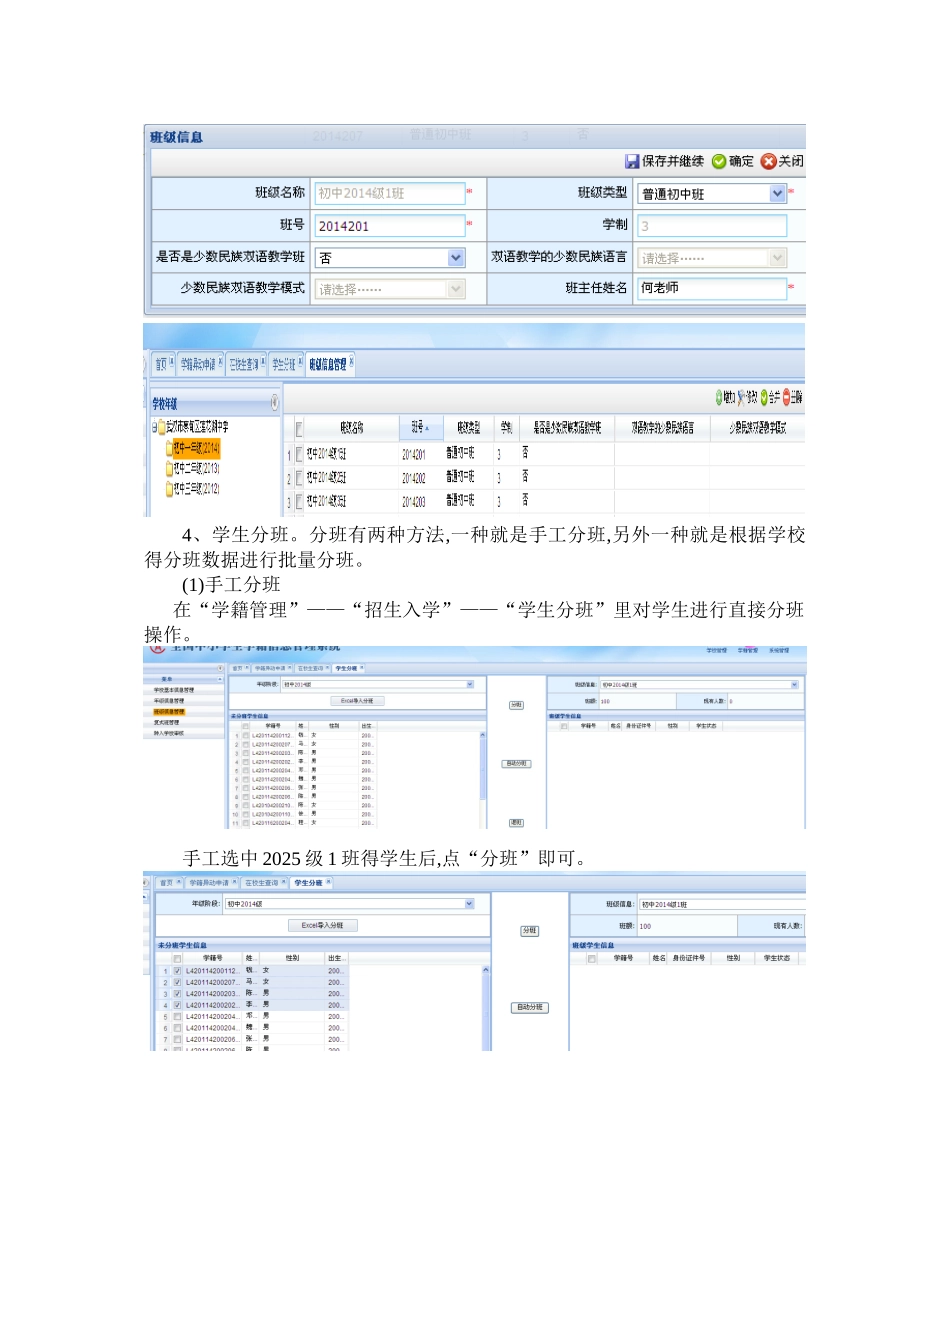
Task: Collapse the school root node in the 学校年级 tree
Action: coord(154,427)
